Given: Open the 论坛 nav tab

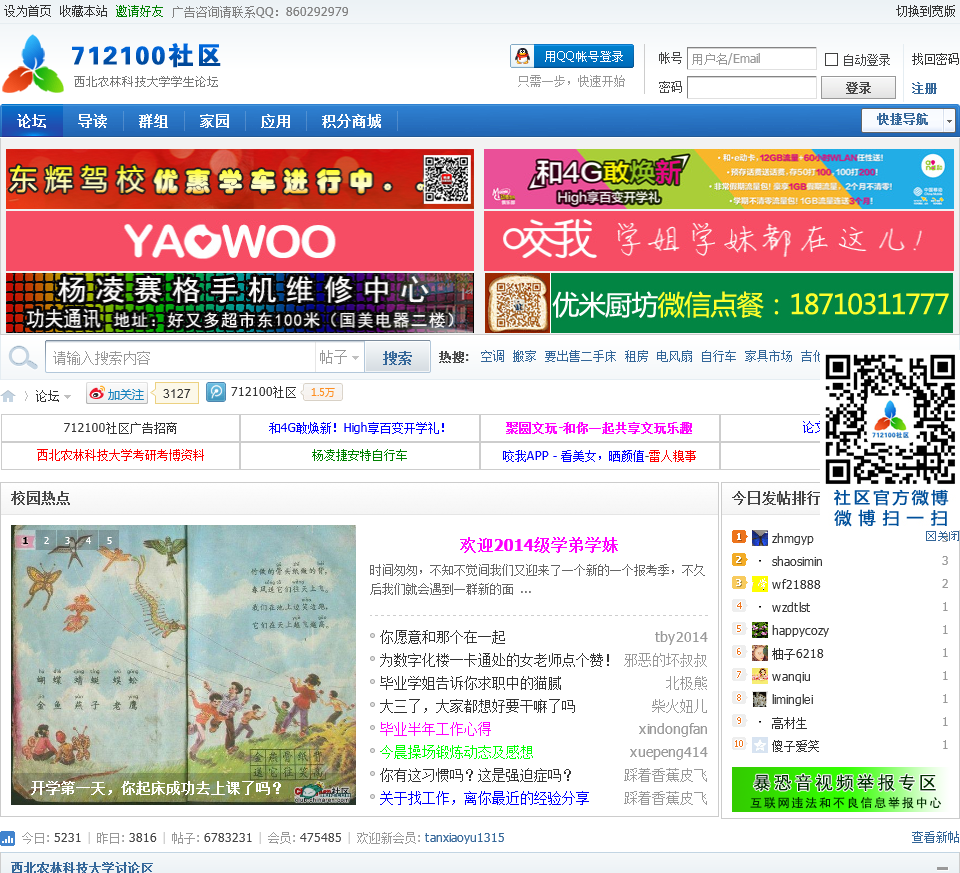Looking at the screenshot, I should click(x=32, y=121).
